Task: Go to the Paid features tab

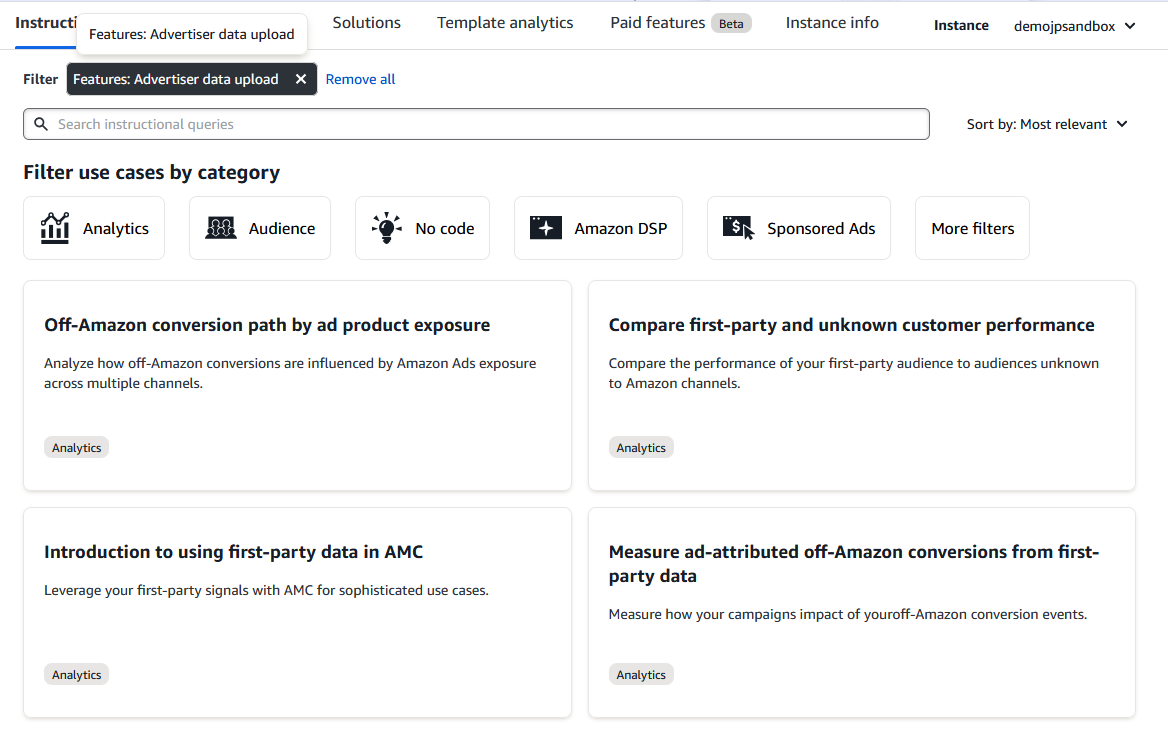Action: pyautogui.click(x=657, y=22)
